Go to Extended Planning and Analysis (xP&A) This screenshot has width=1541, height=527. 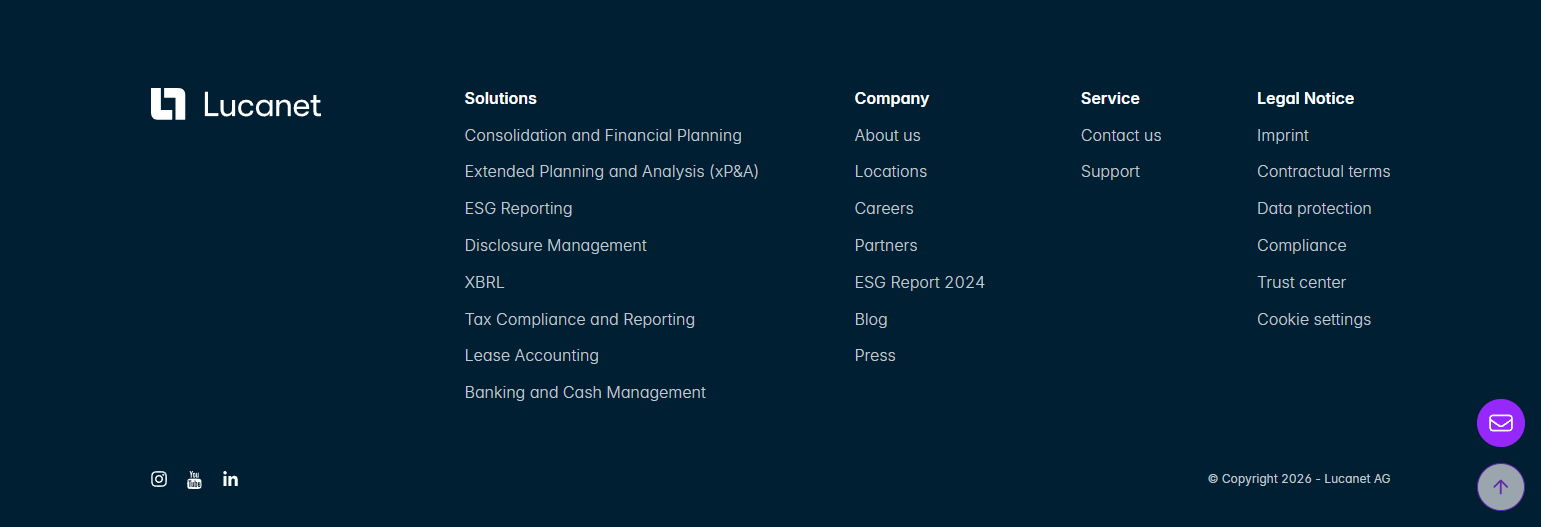(x=611, y=172)
